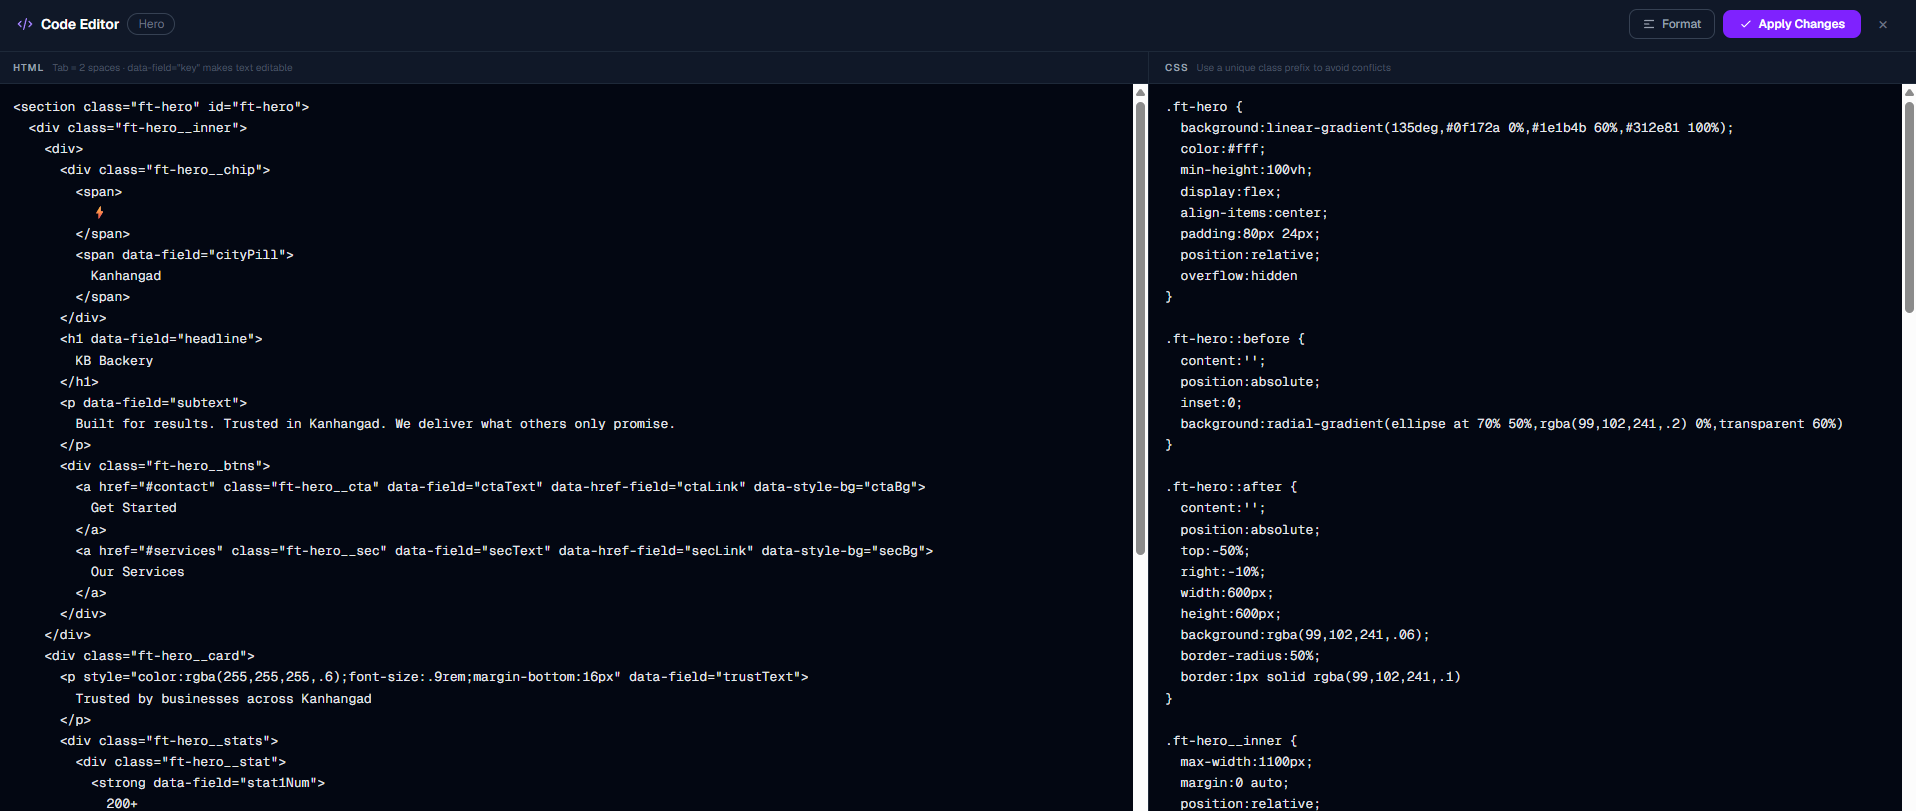Click the Format button

1671,24
